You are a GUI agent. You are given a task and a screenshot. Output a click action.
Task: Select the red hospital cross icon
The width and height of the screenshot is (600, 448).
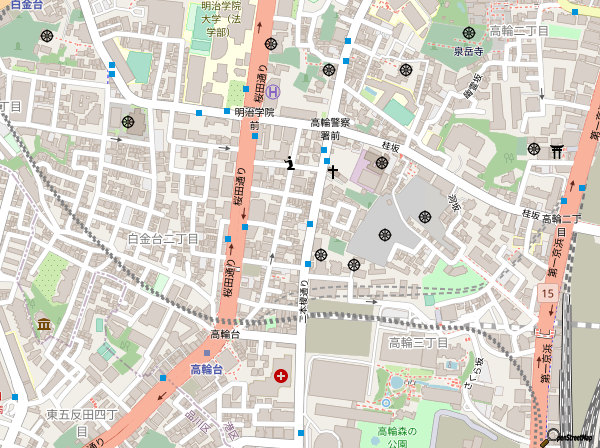point(281,376)
